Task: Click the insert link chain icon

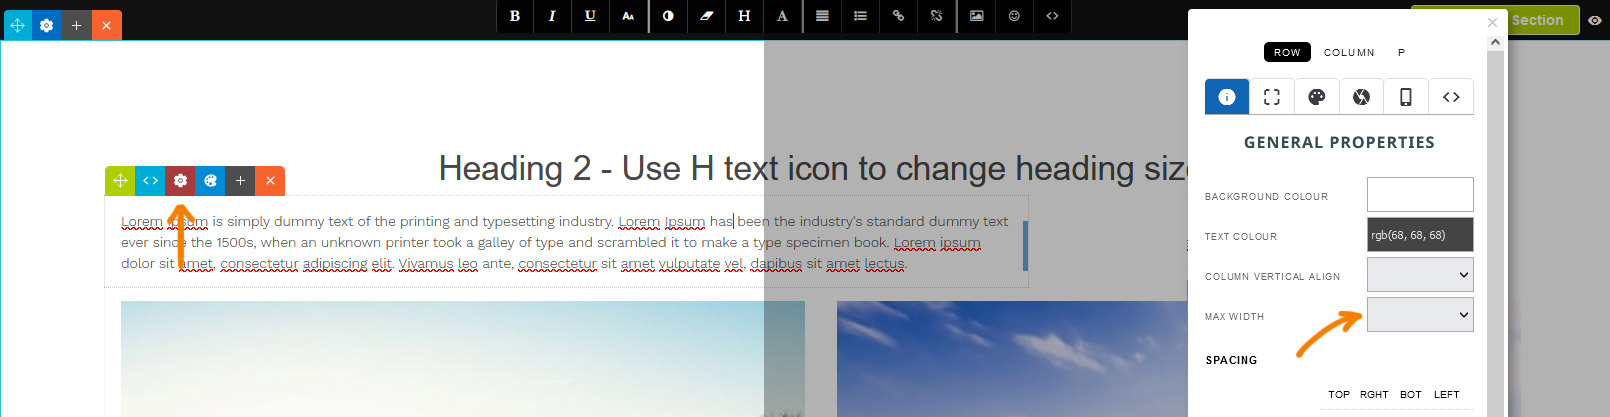Action: [x=898, y=16]
